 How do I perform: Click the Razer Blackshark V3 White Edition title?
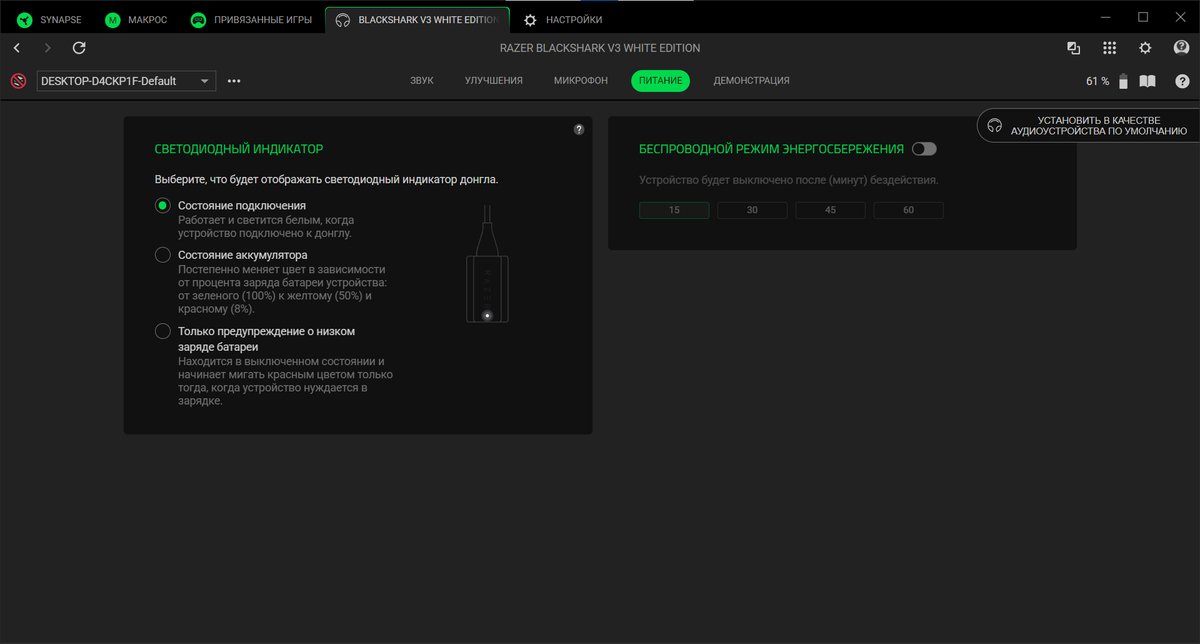(600, 48)
